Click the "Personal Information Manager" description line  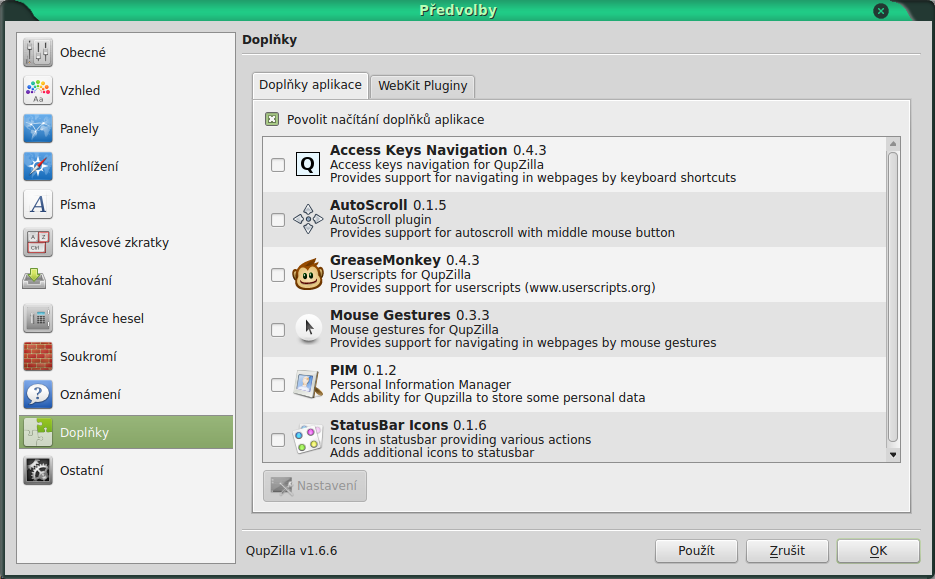tap(420, 385)
